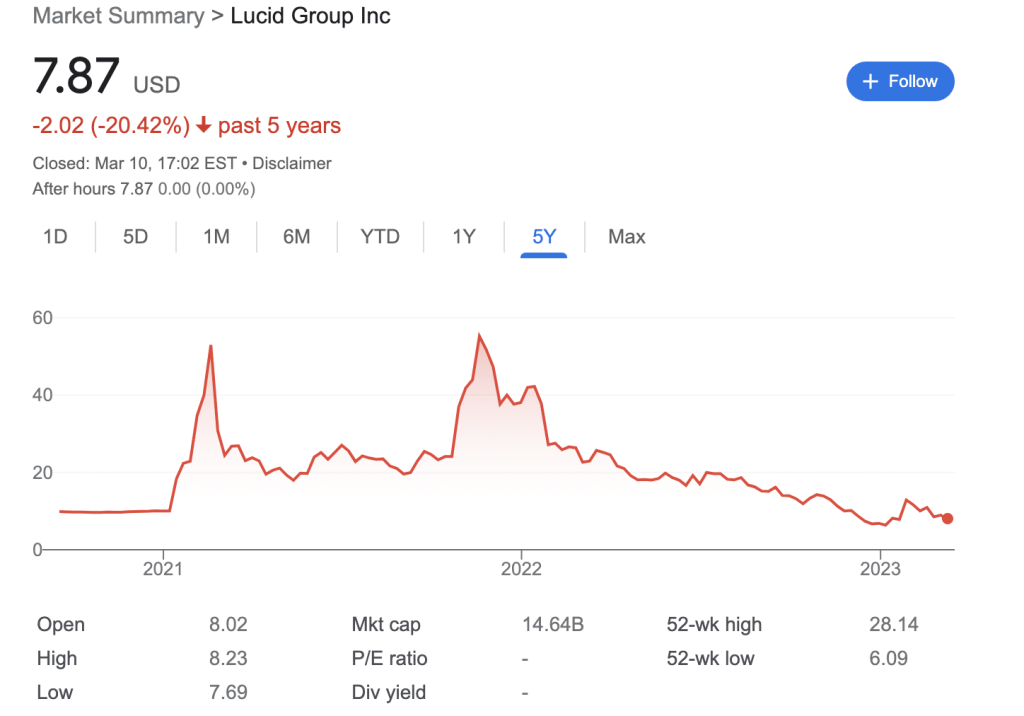
Task: Choose the 1Y range tab
Action: click(x=464, y=237)
